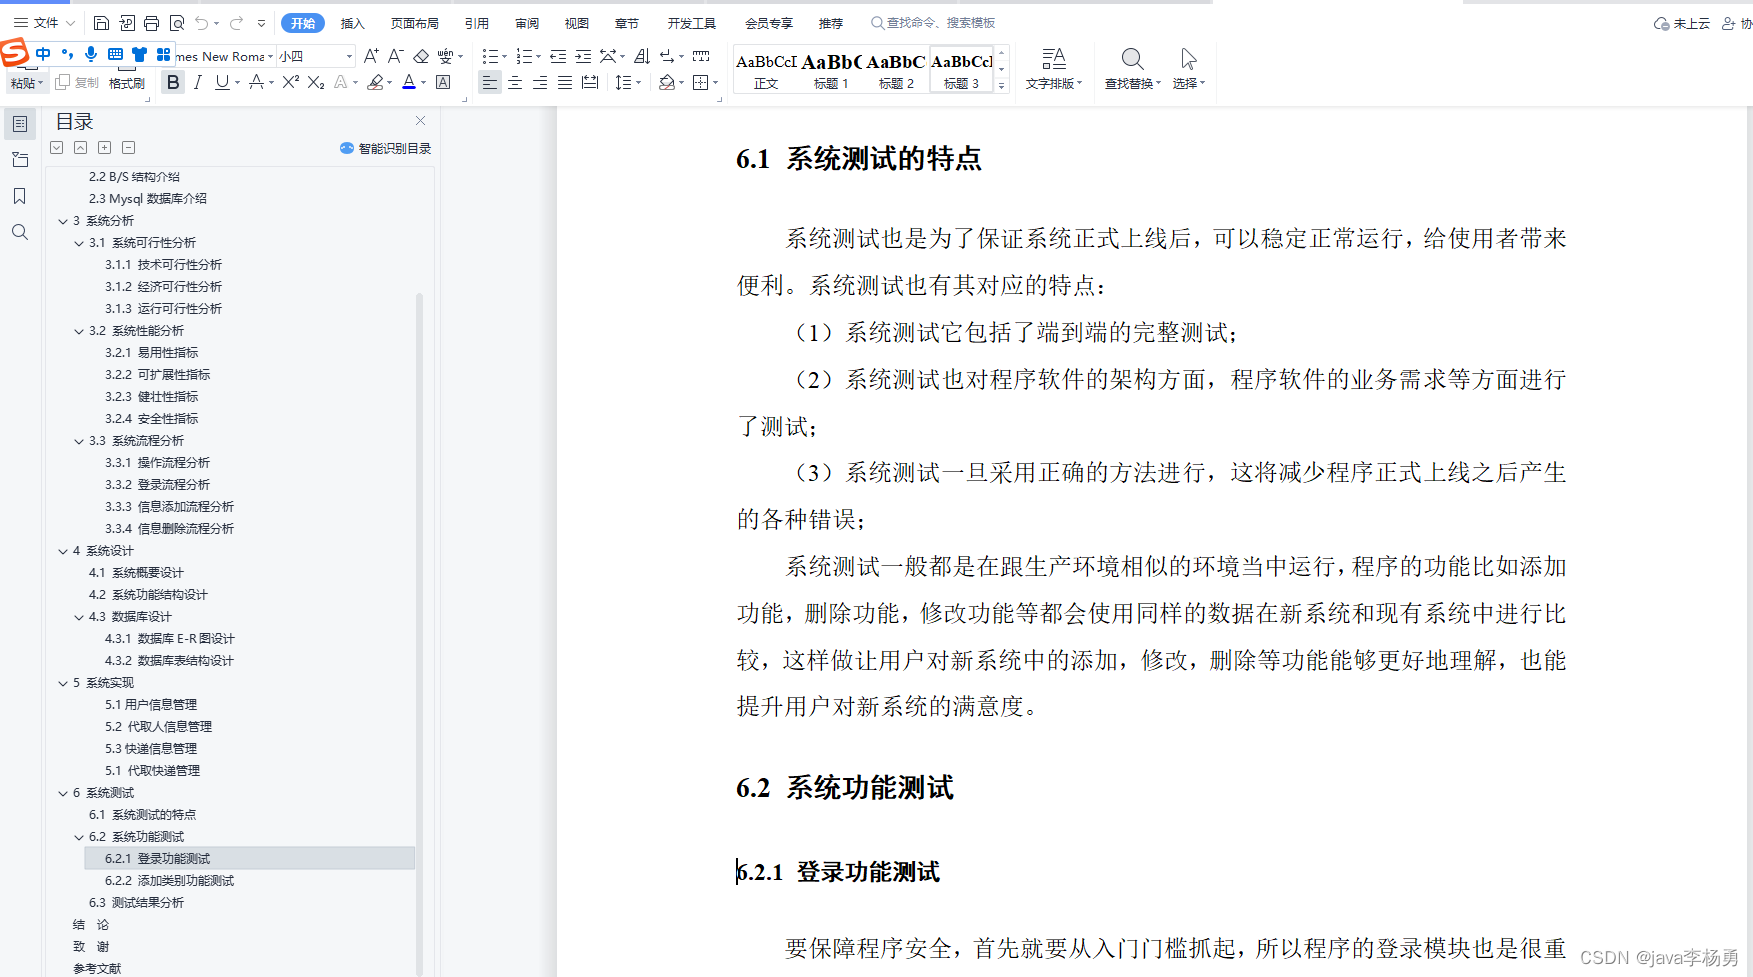Click the Save document icon
The width and height of the screenshot is (1753, 977).
pos(102,23)
